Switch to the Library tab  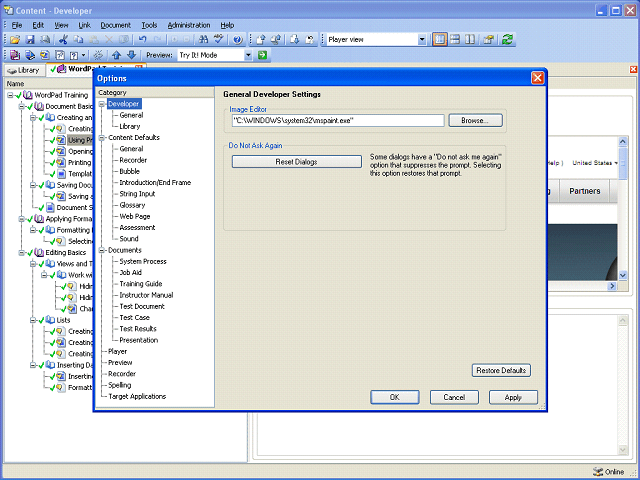(24, 70)
